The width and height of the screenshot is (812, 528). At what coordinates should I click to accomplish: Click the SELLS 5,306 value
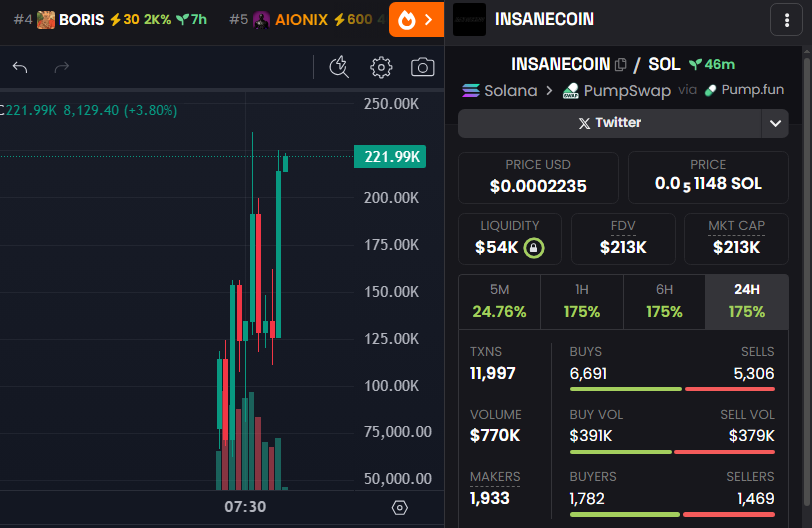(x=753, y=374)
